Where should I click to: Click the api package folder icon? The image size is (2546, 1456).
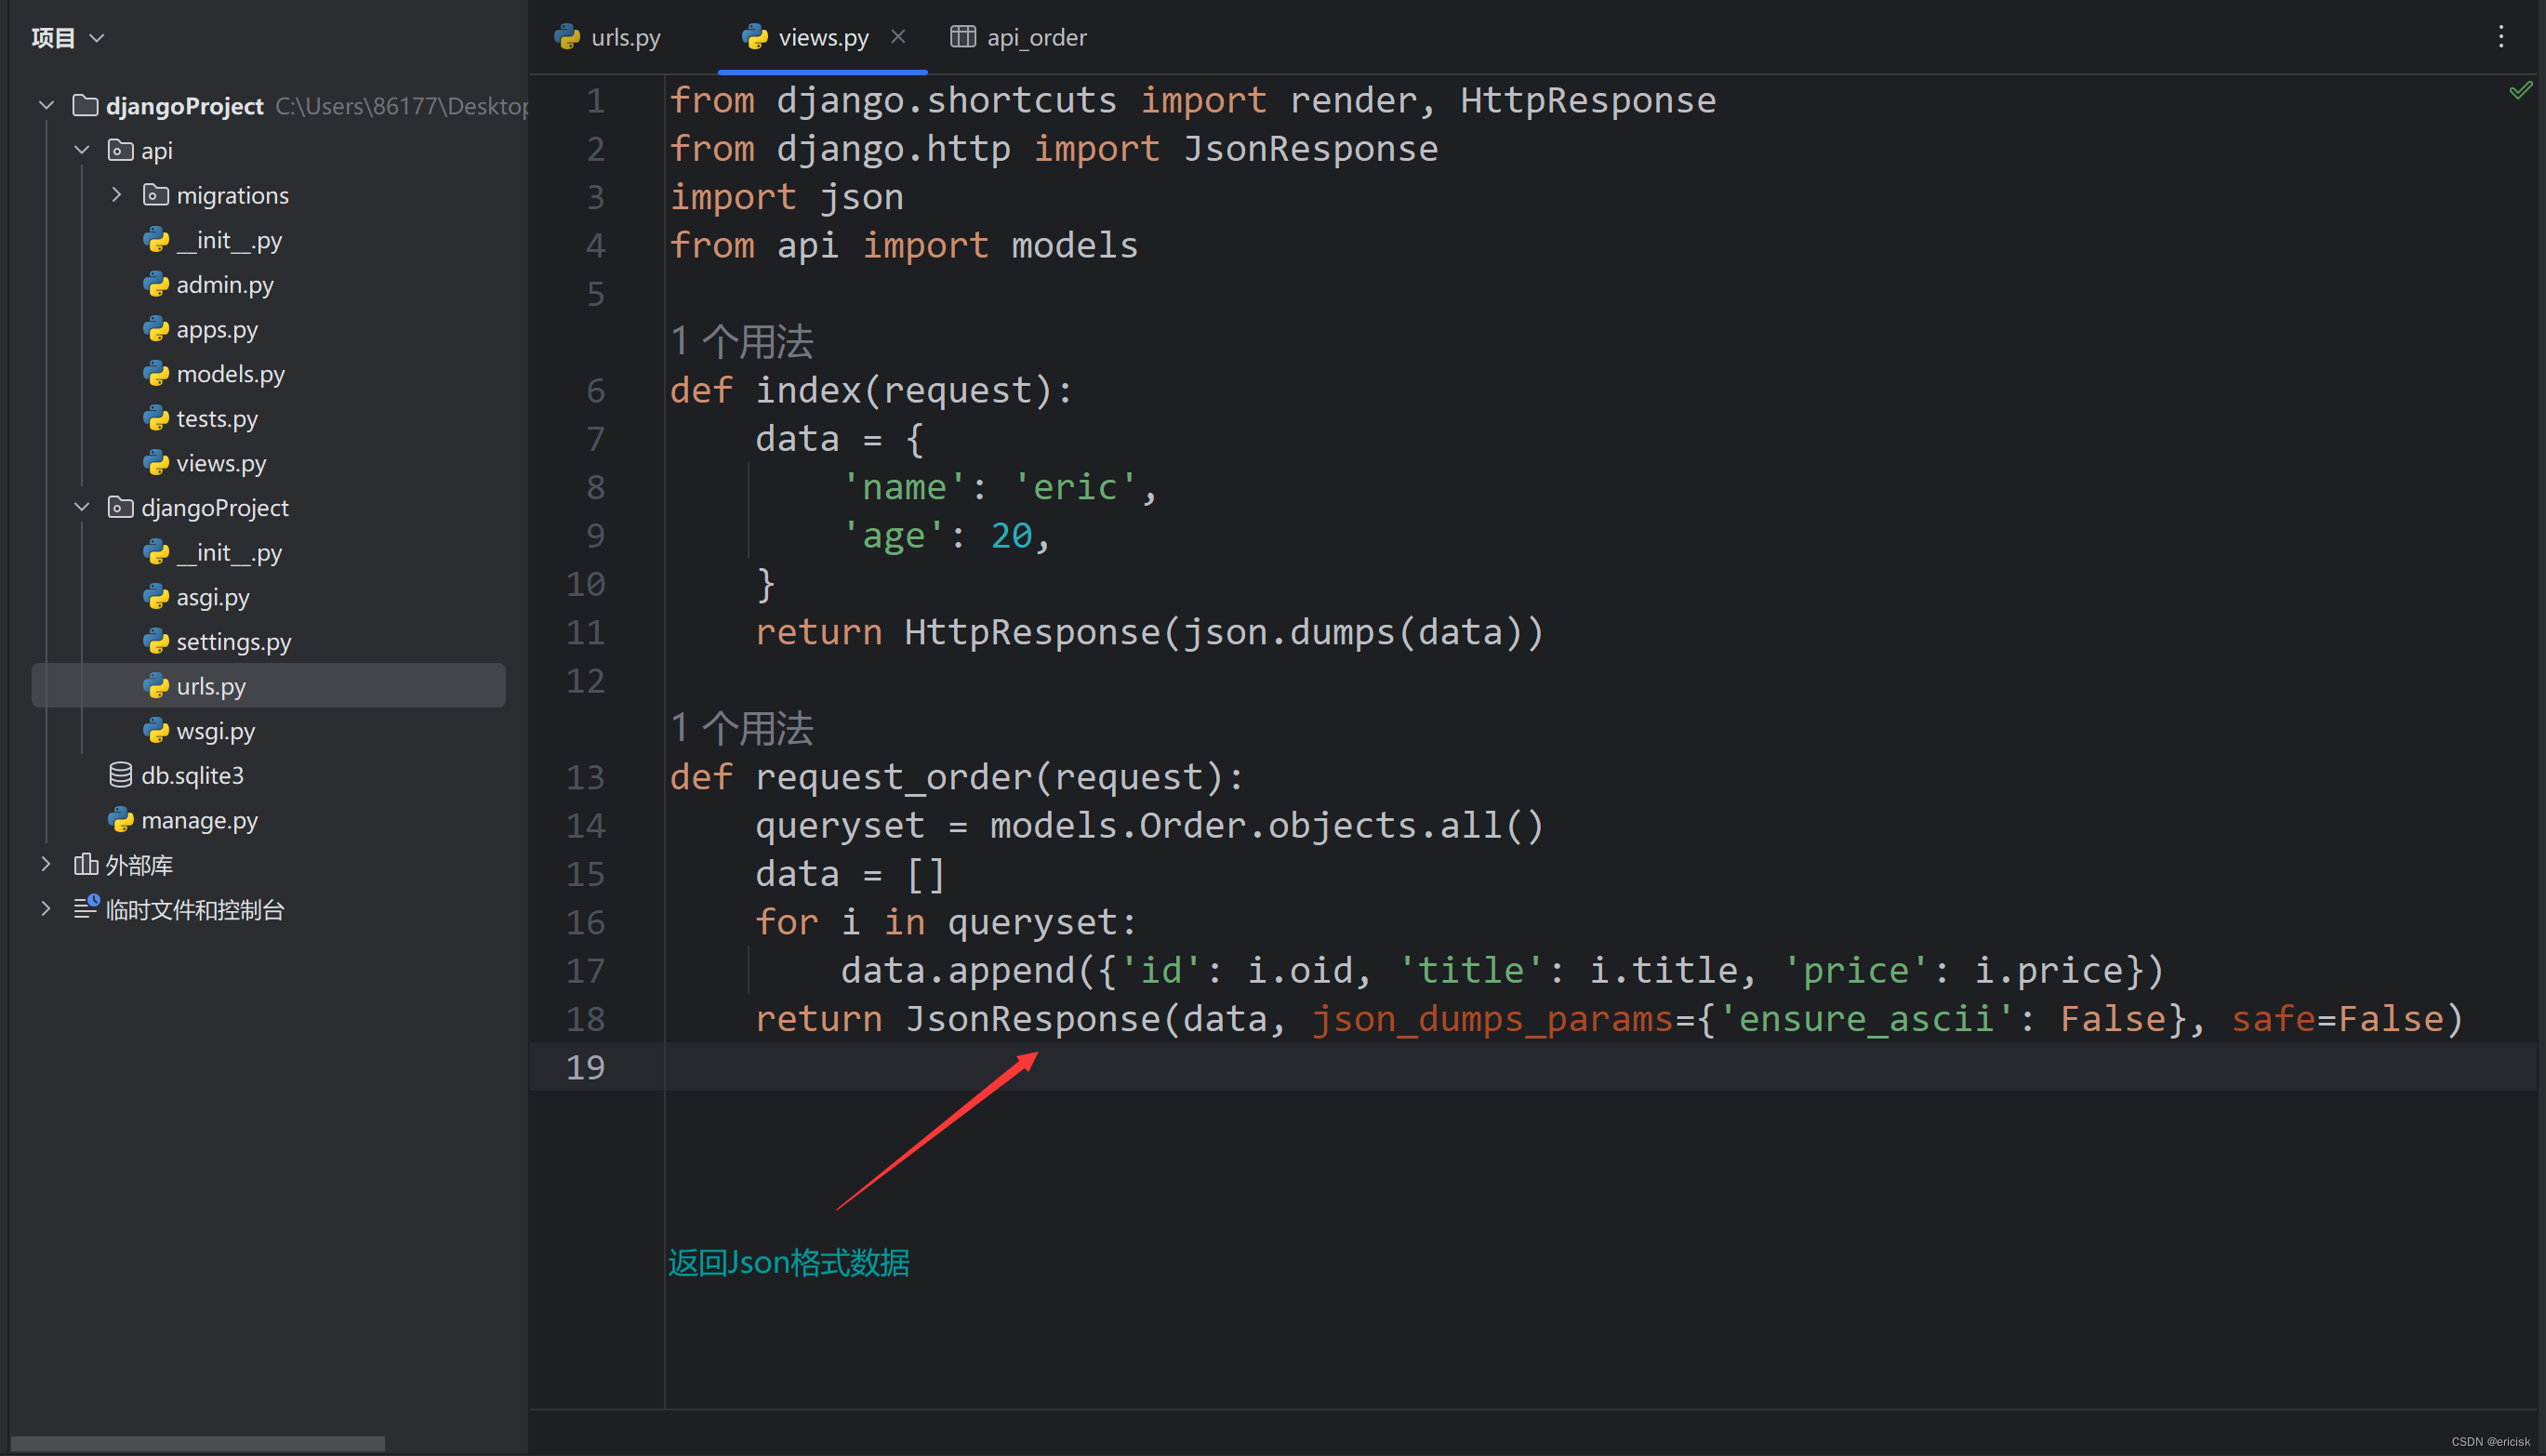[120, 150]
